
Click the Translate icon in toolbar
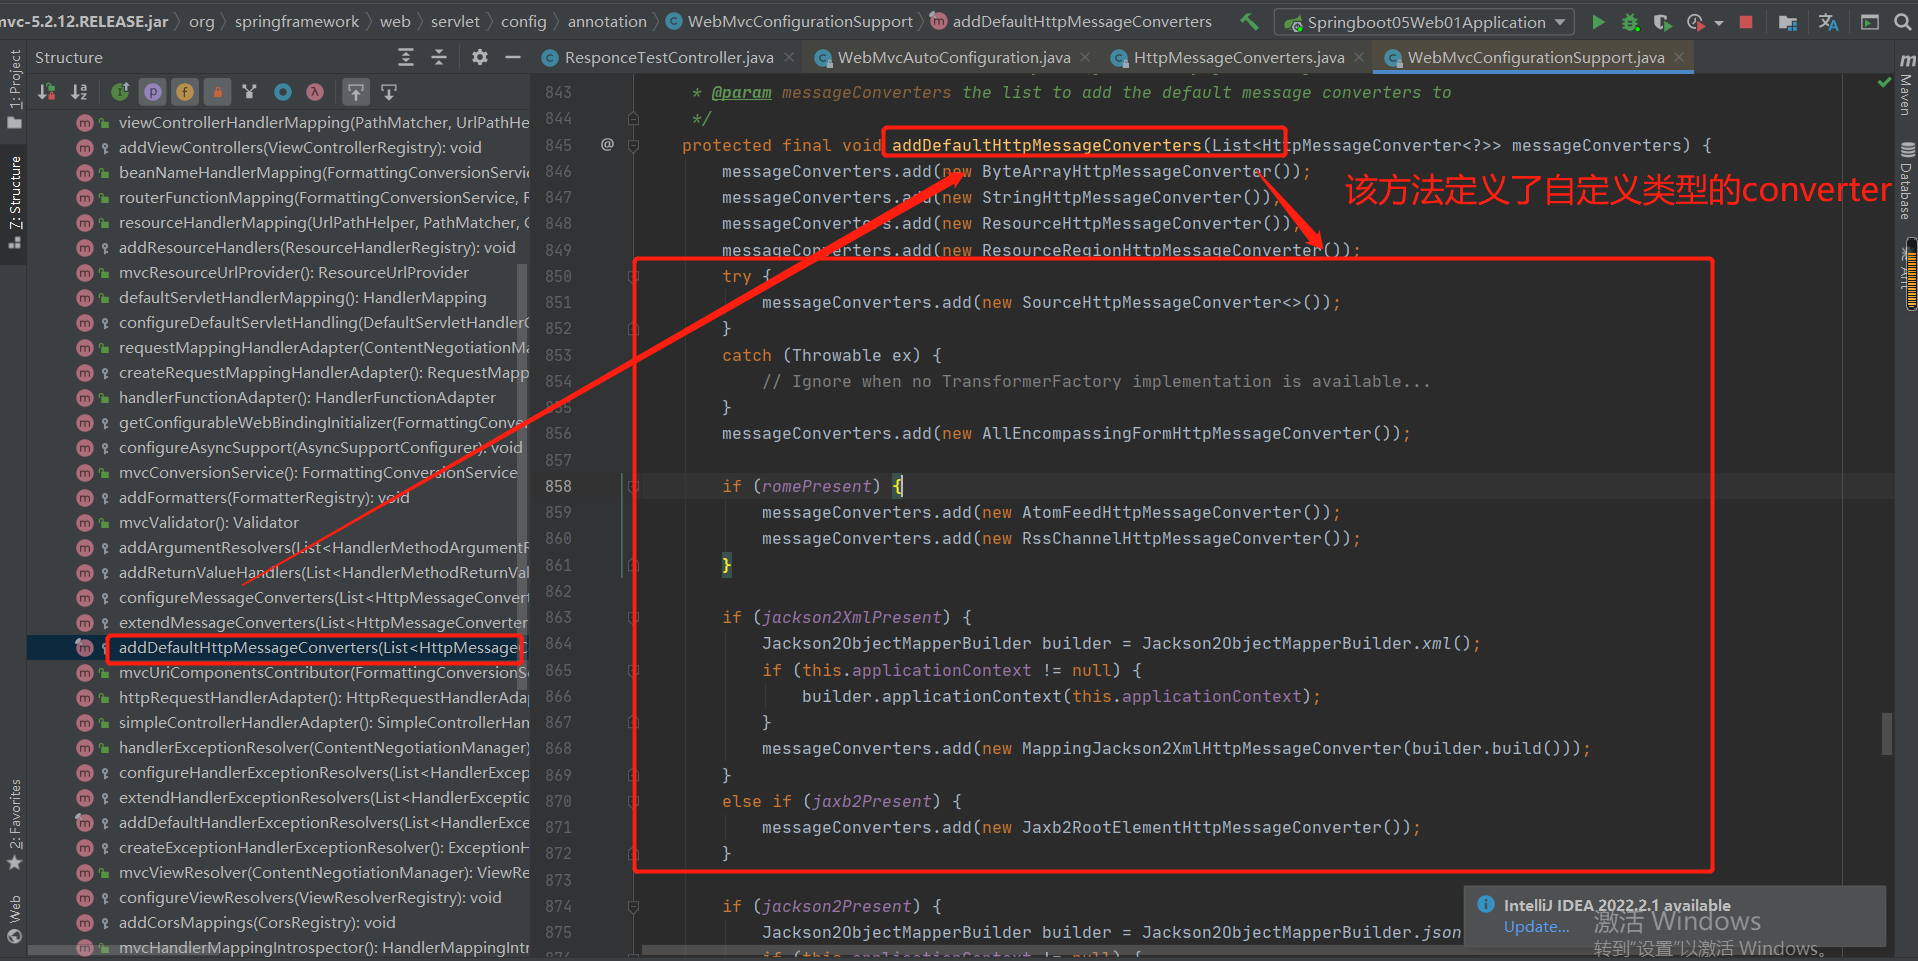click(x=1829, y=22)
